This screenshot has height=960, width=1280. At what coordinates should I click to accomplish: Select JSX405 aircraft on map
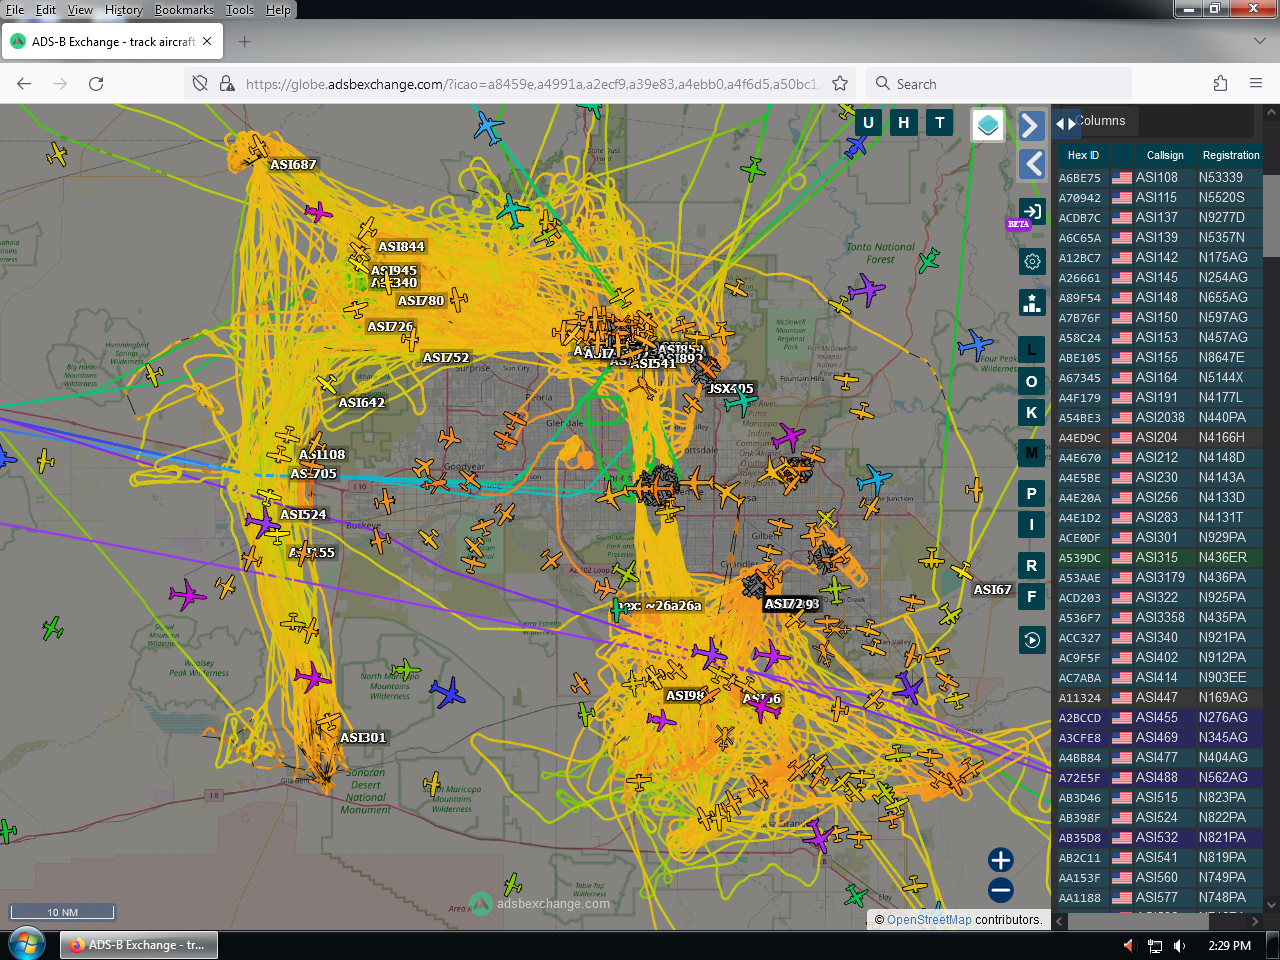[x=740, y=402]
